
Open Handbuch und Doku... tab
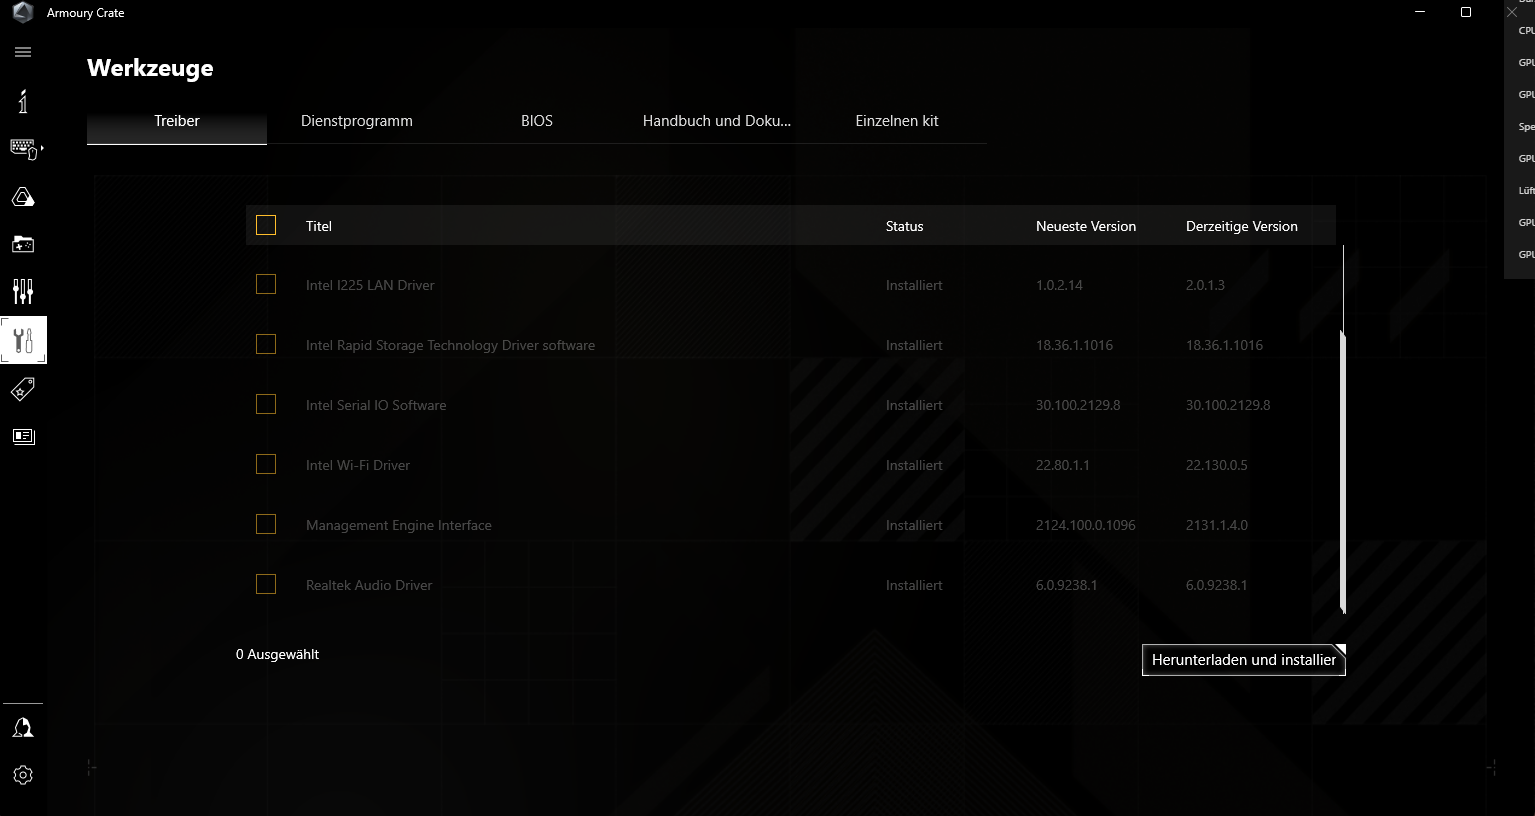(717, 121)
